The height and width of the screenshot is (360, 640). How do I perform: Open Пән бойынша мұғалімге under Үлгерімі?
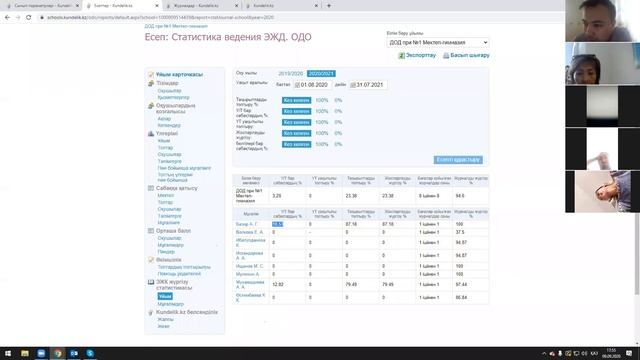coord(184,168)
